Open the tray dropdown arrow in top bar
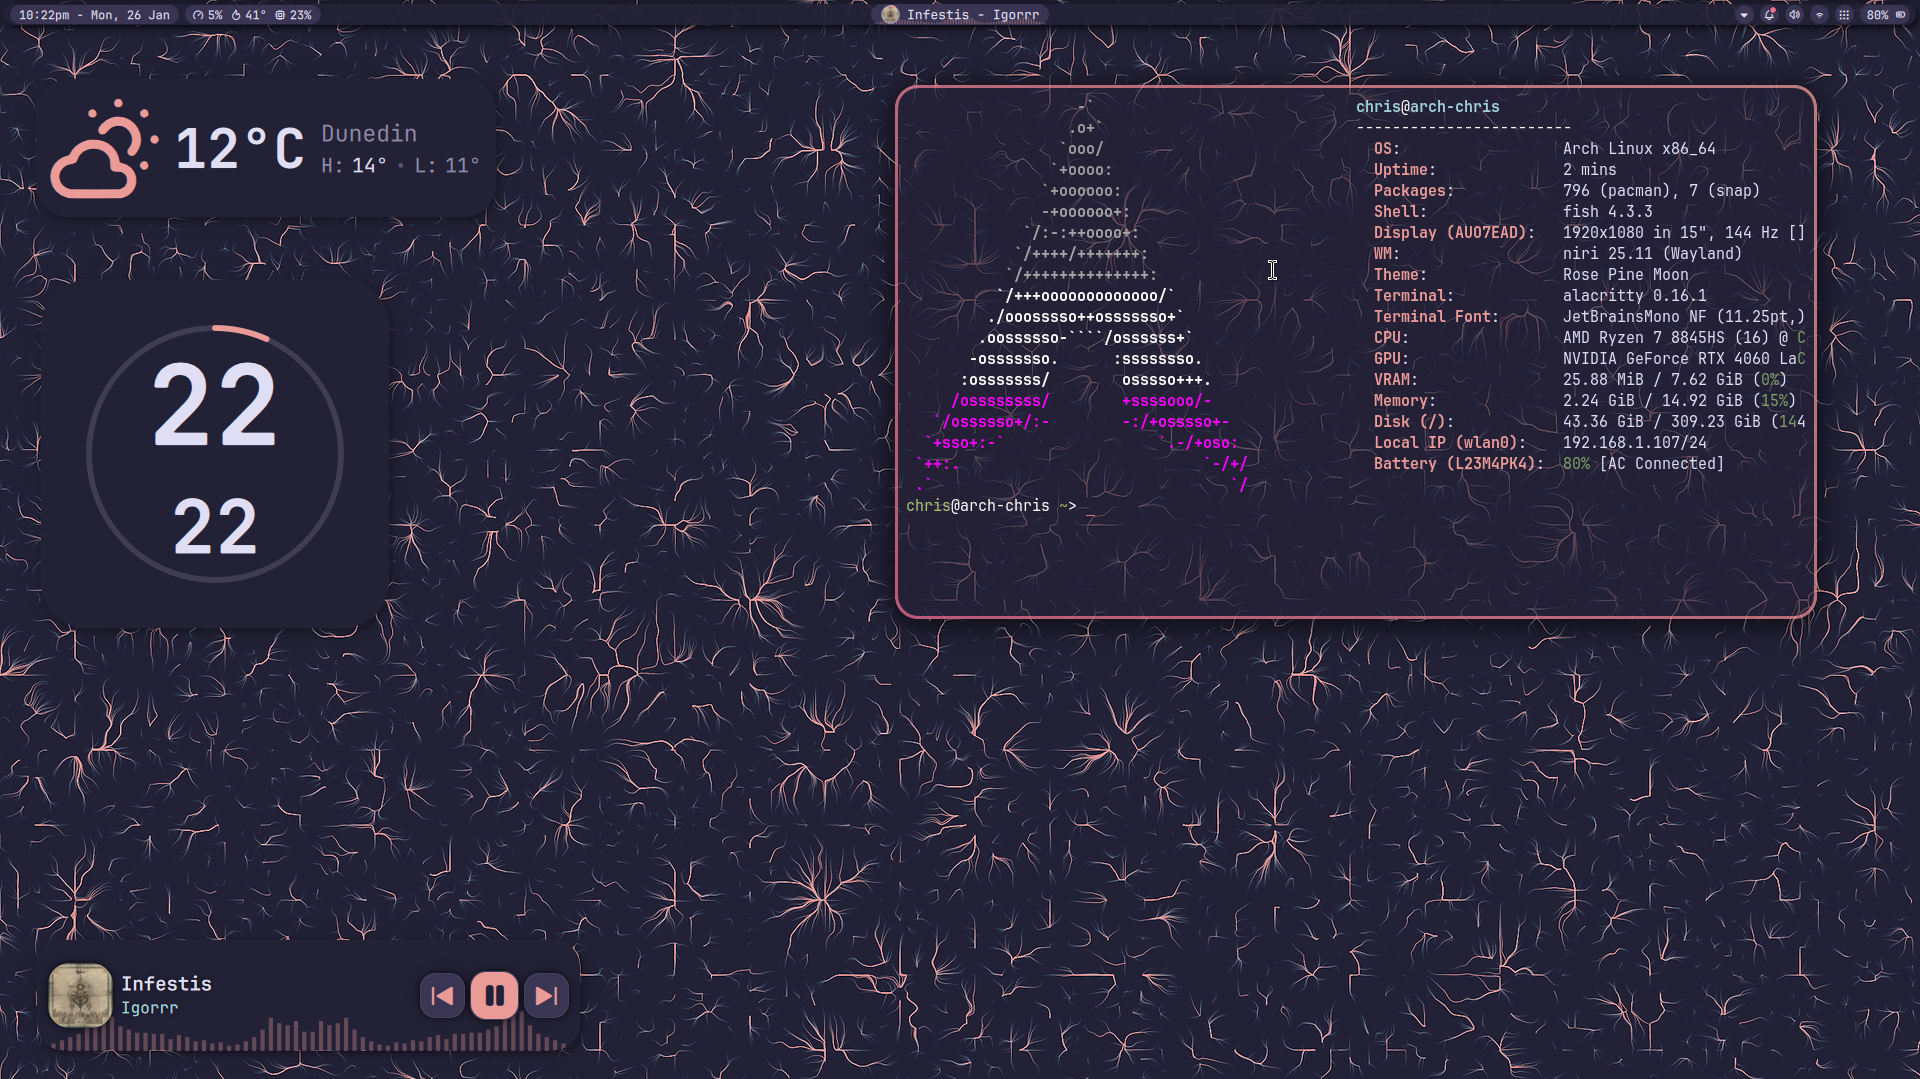 [x=1744, y=15]
